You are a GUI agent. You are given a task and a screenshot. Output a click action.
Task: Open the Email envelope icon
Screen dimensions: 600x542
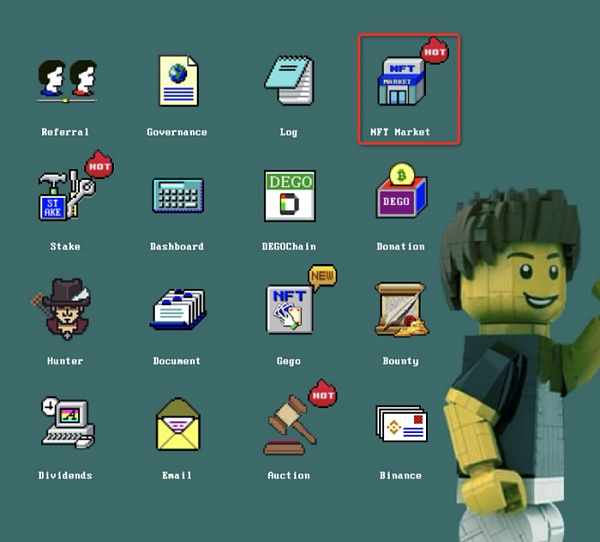pyautogui.click(x=177, y=425)
